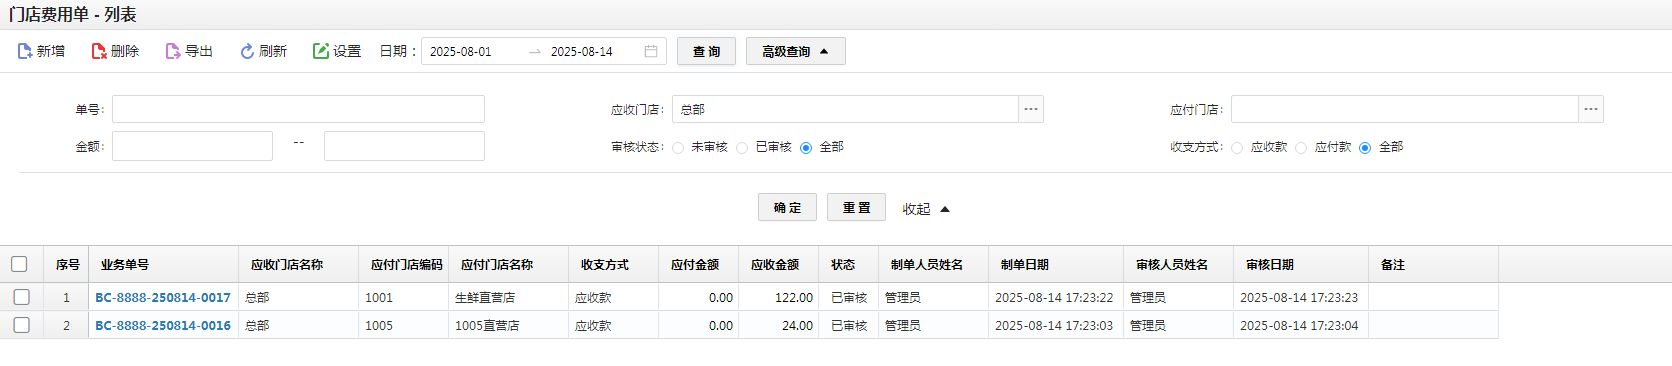Open order link BC-8888-250814-0016

pos(163,326)
